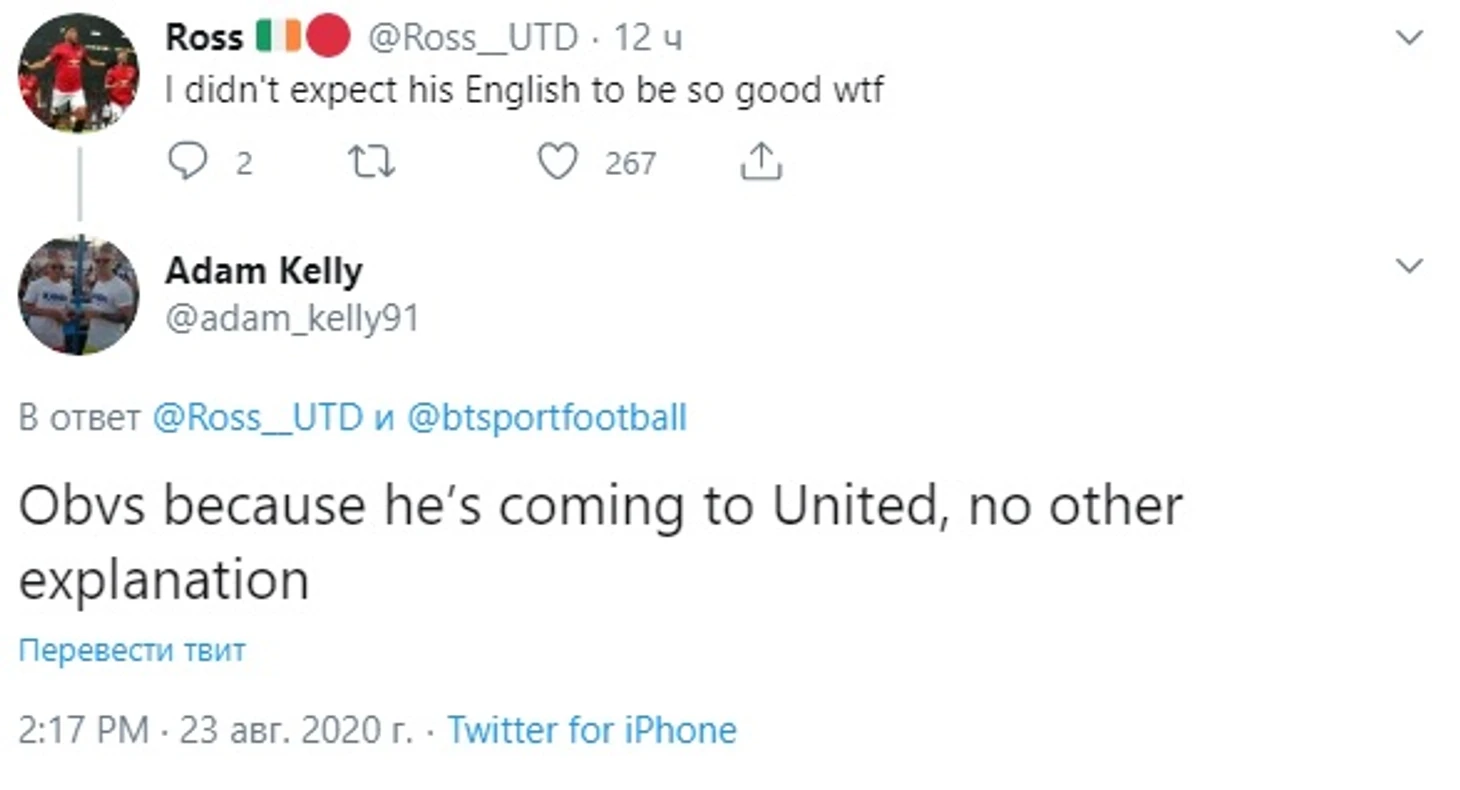Image resolution: width=1460 pixels, height=790 pixels.
Task: Open @Ross__UTD mention in the reply line
Action: point(257,417)
